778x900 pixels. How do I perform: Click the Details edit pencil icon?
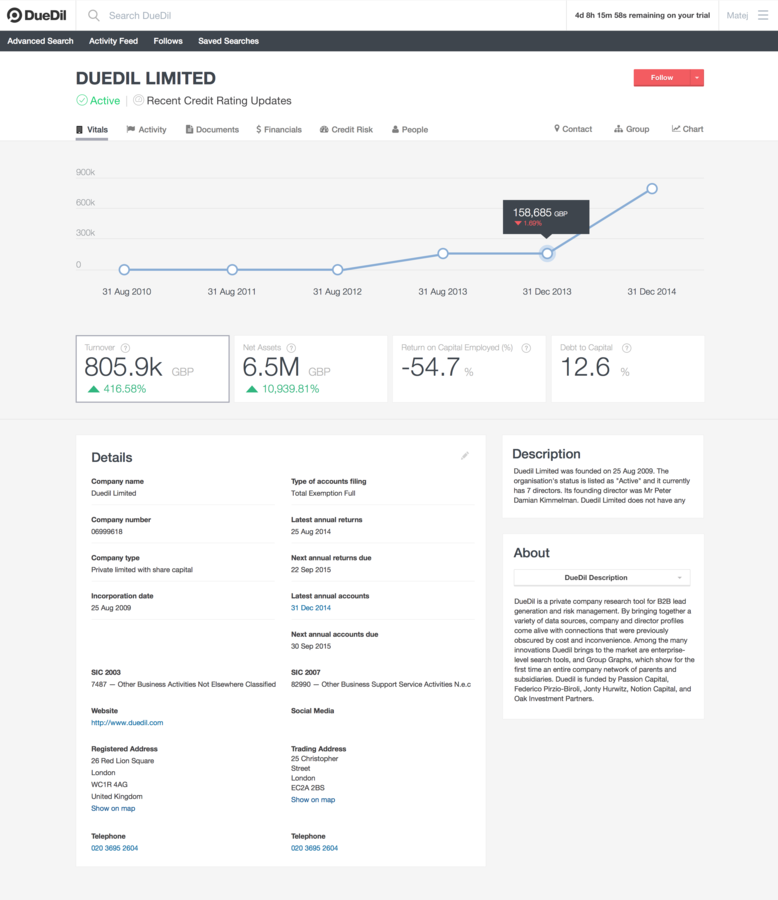pos(465,456)
